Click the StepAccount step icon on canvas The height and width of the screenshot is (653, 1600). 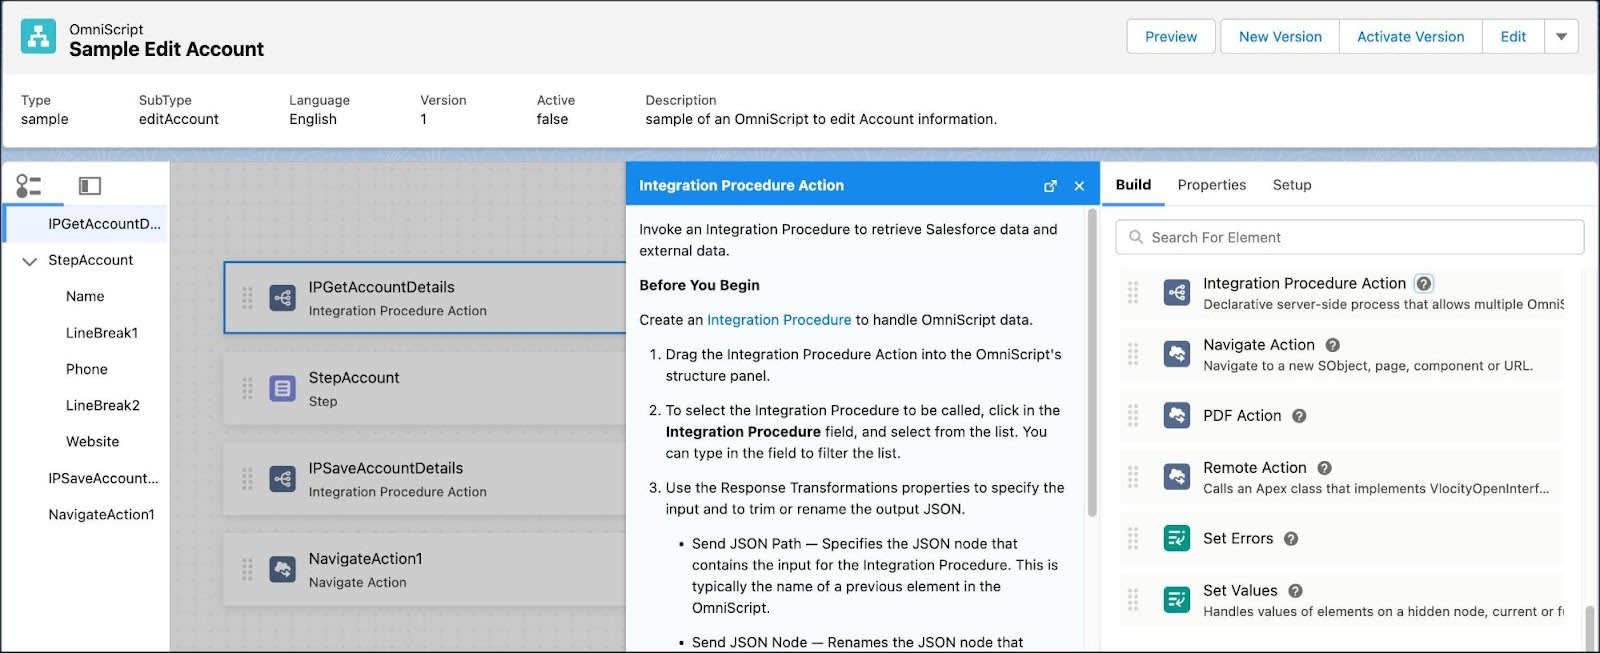[x=282, y=389]
